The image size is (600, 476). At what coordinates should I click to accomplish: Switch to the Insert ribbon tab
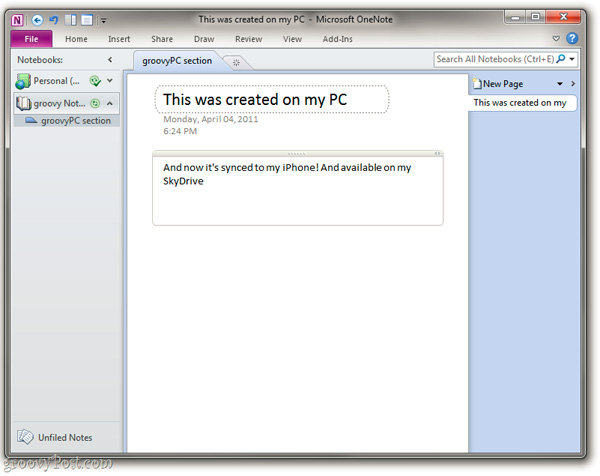[119, 39]
